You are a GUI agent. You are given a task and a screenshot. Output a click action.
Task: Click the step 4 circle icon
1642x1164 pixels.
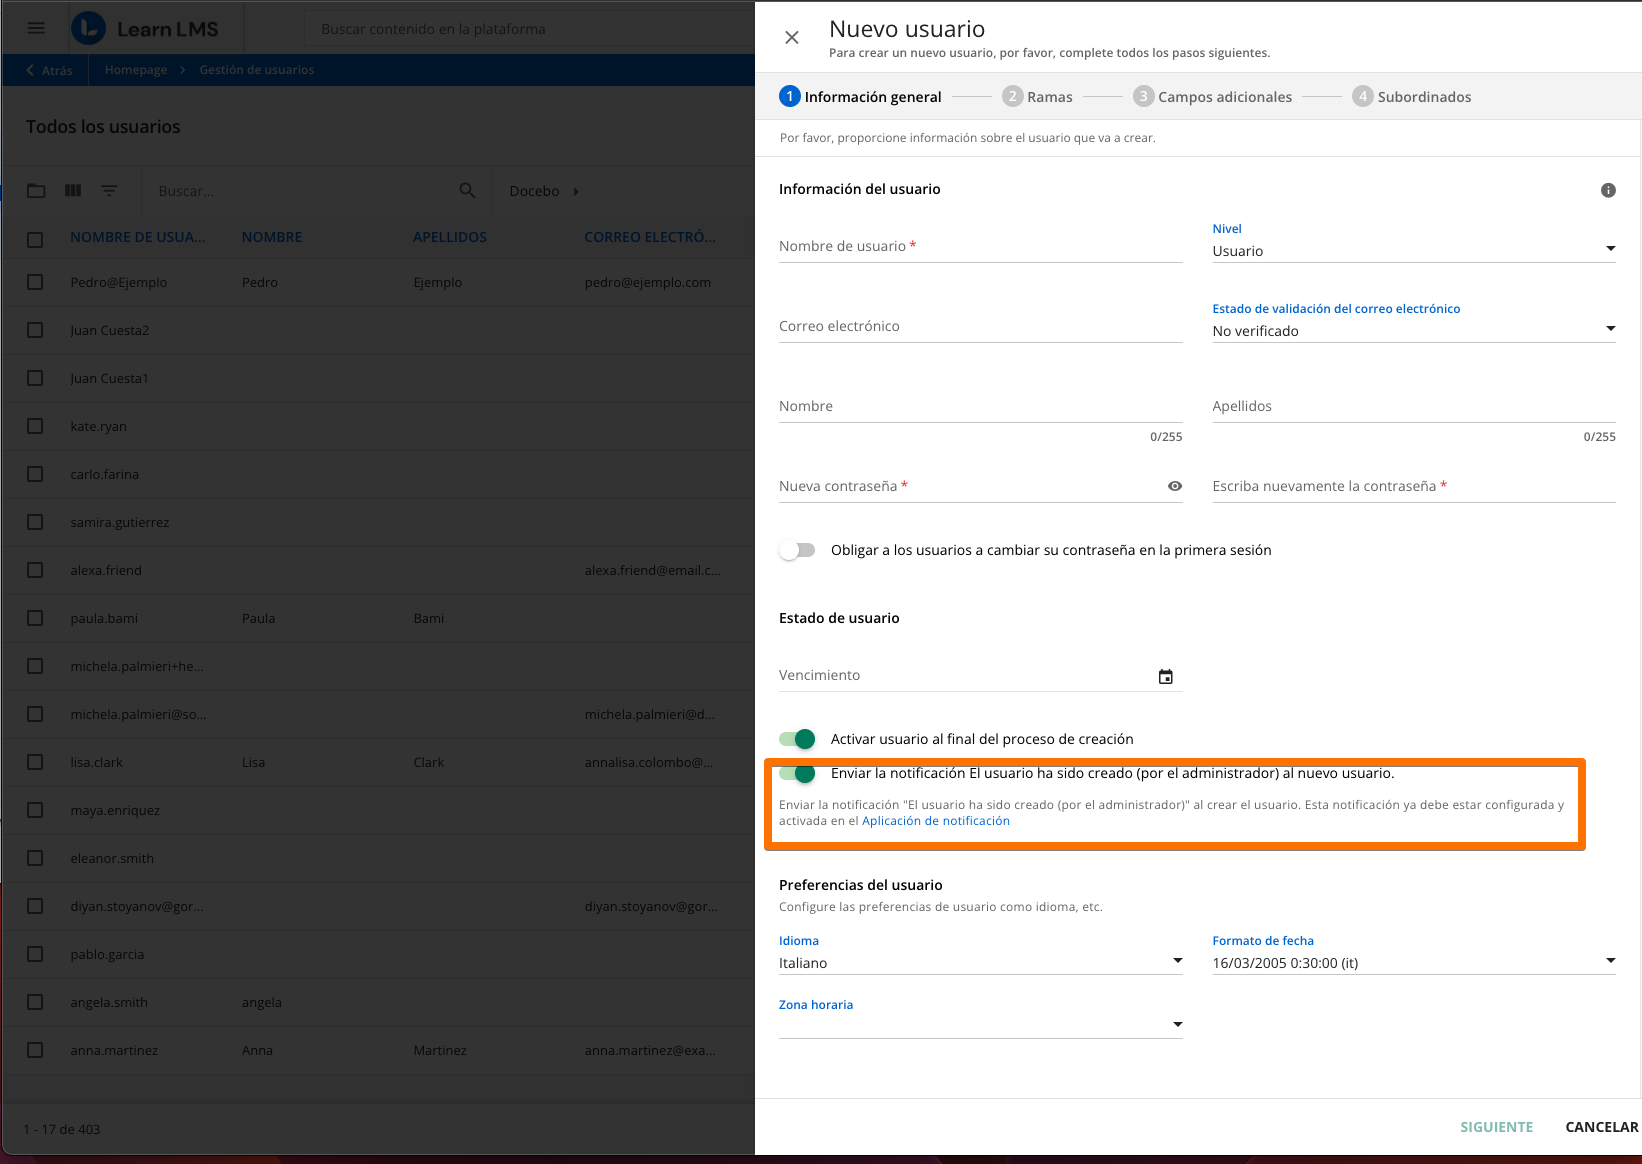[1362, 96]
